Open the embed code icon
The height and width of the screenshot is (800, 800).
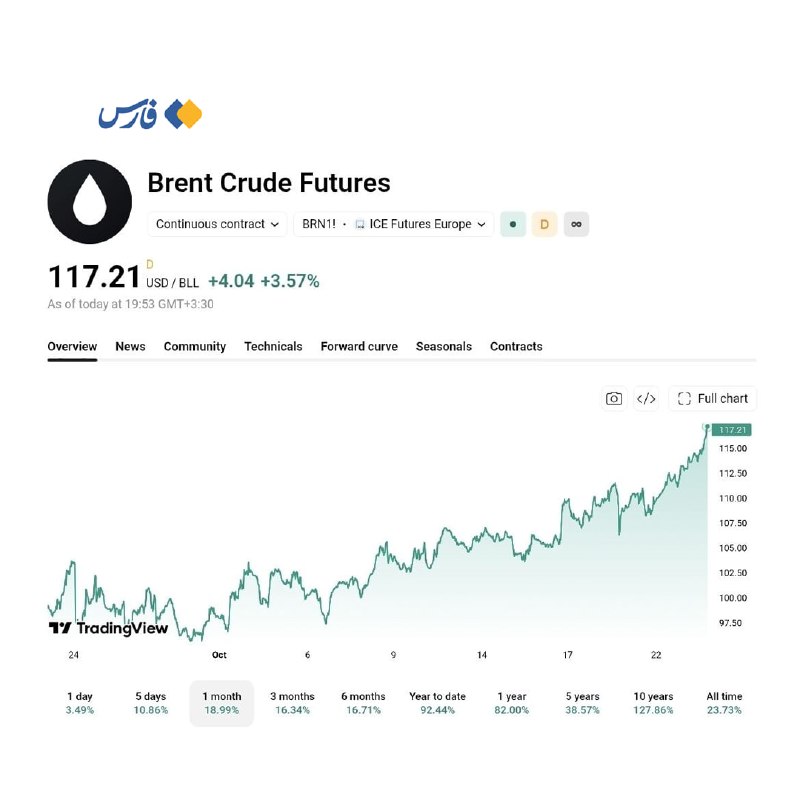click(x=646, y=398)
